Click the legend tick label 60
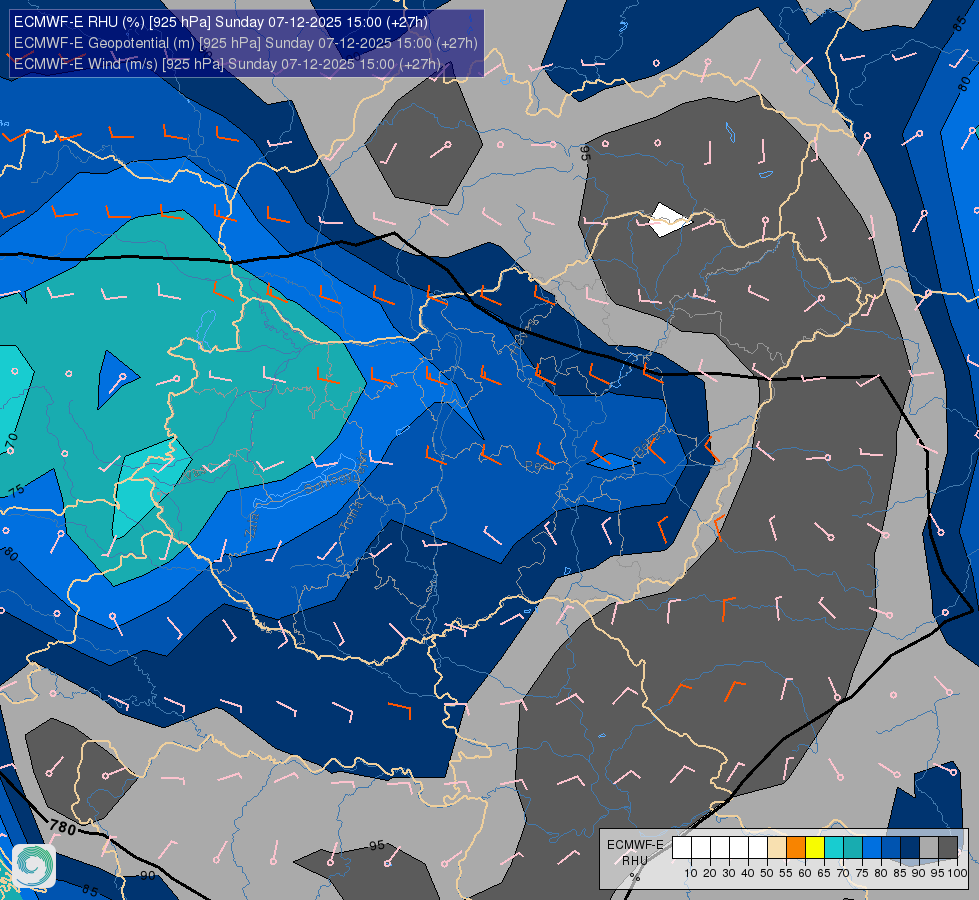Image resolution: width=979 pixels, height=900 pixels. (x=805, y=873)
